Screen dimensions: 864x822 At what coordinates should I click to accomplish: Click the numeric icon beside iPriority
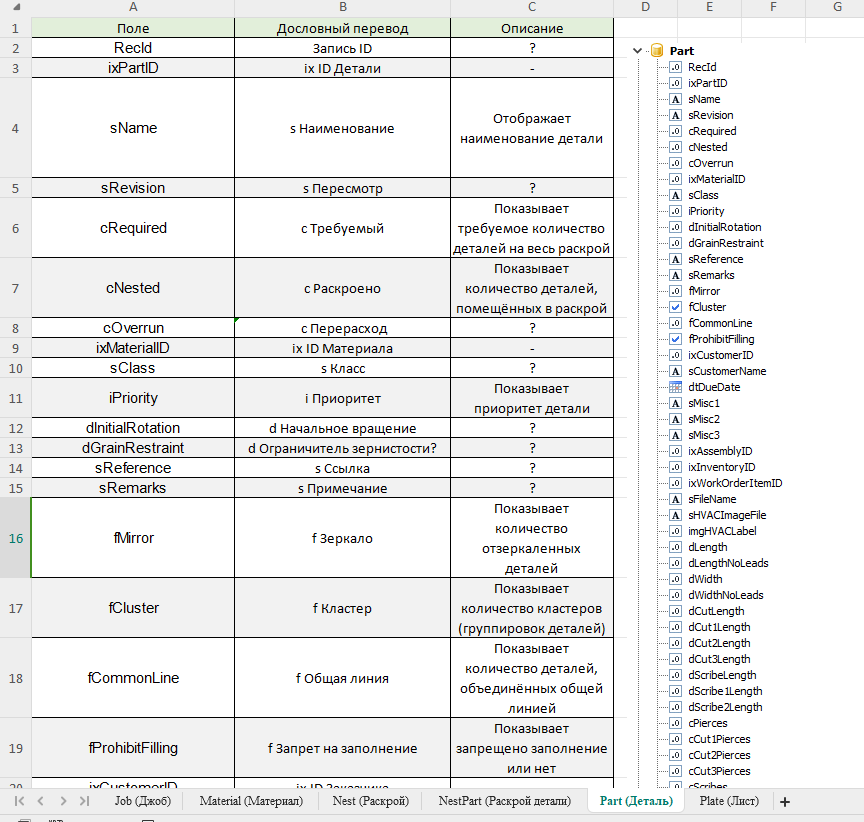[x=676, y=211]
